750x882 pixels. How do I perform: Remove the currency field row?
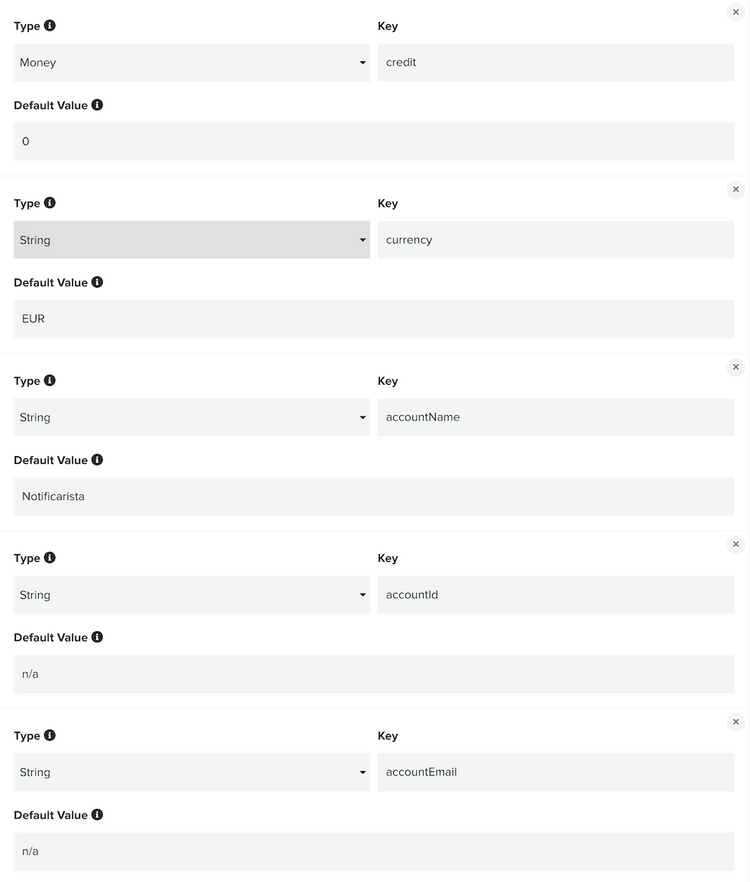[x=736, y=189]
